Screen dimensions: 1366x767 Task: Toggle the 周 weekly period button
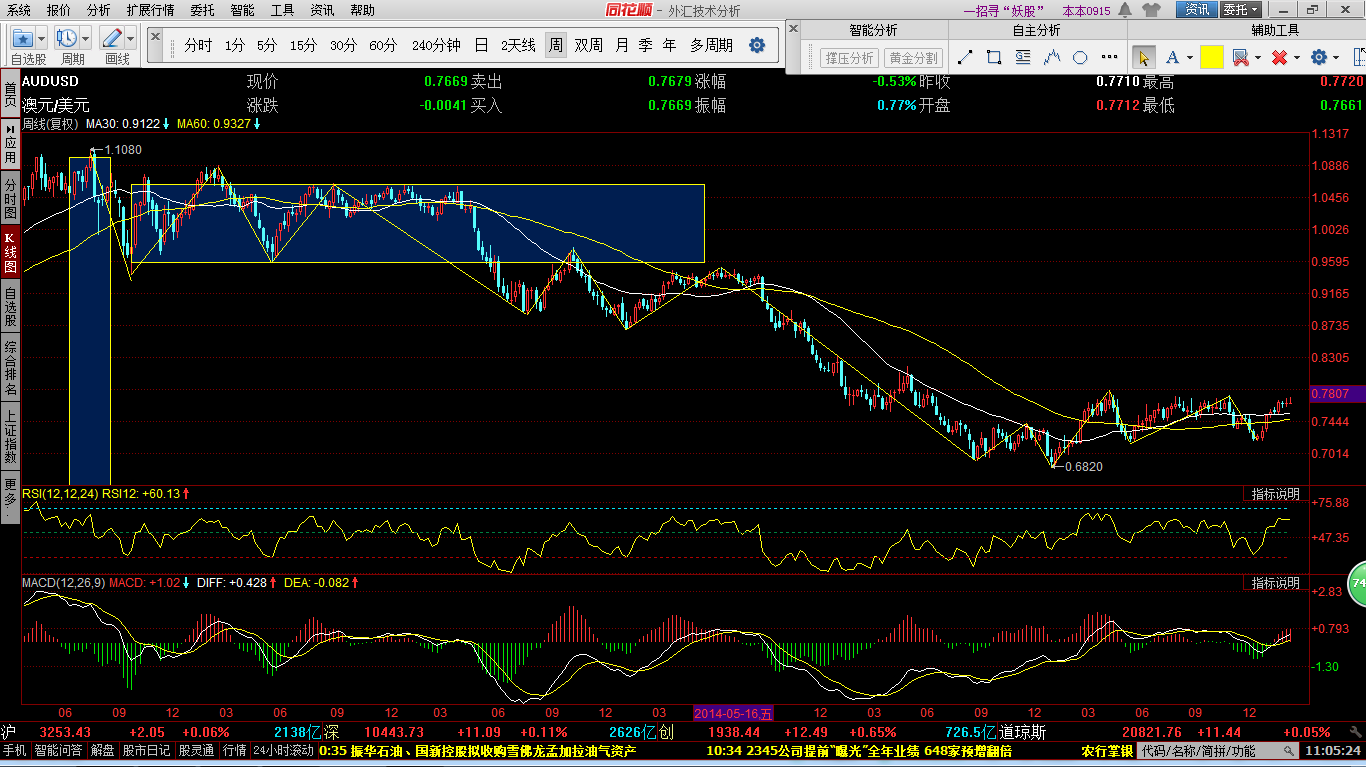555,45
